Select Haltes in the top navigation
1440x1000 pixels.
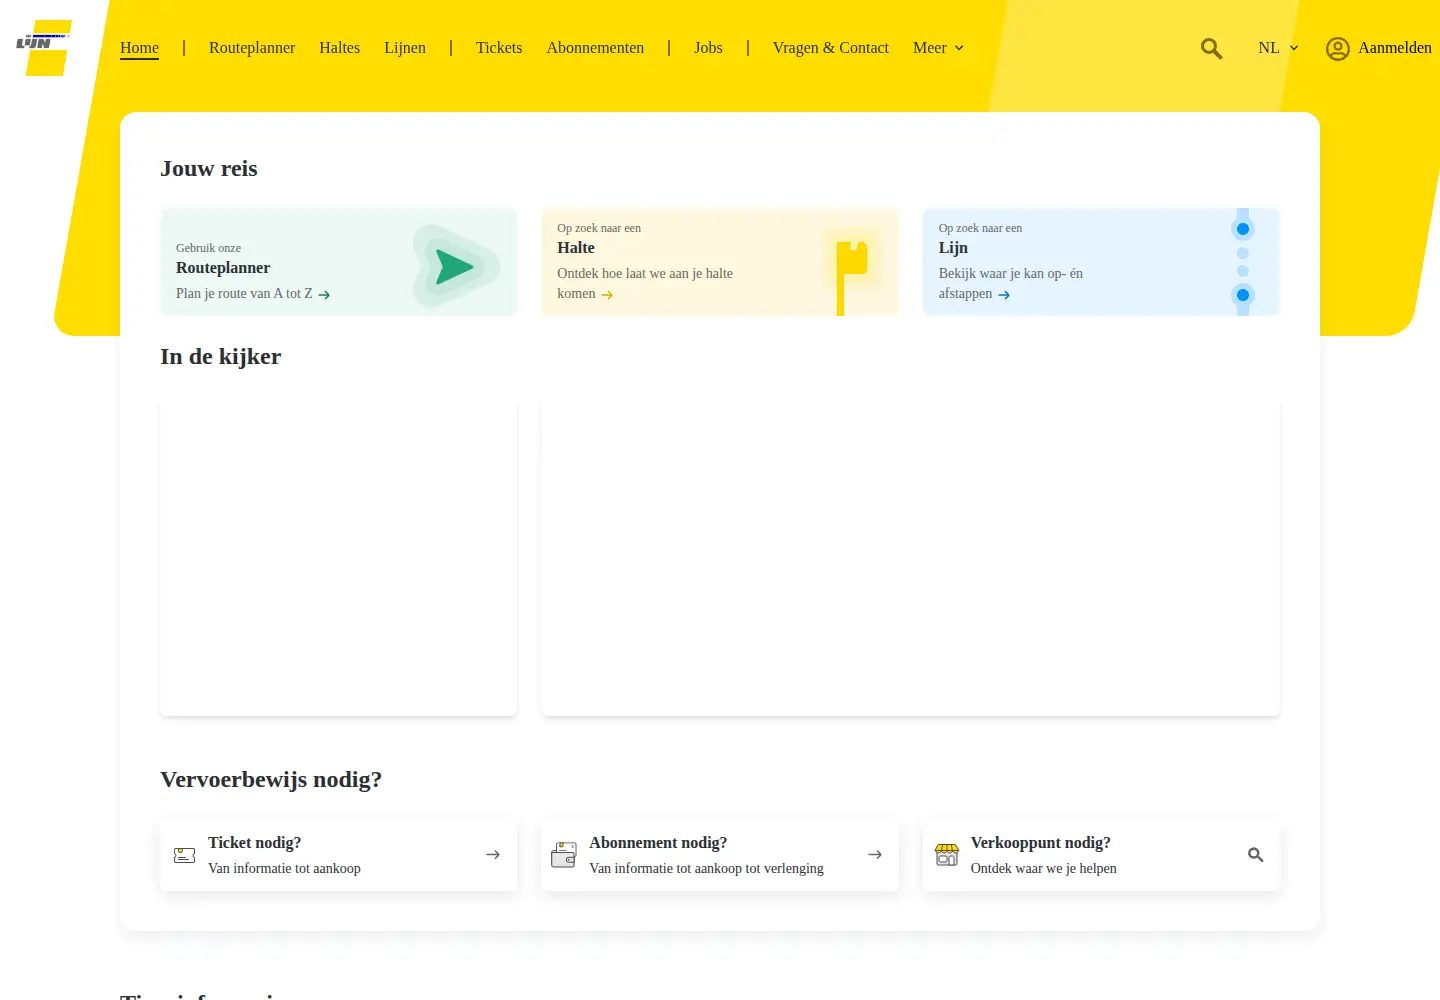pos(339,48)
